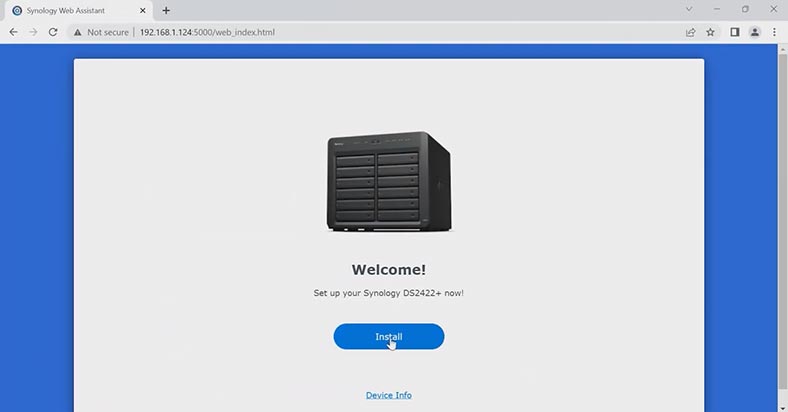Image resolution: width=788 pixels, height=412 pixels.
Task: Reload the Synology Web Assistant page
Action: pyautogui.click(x=53, y=32)
